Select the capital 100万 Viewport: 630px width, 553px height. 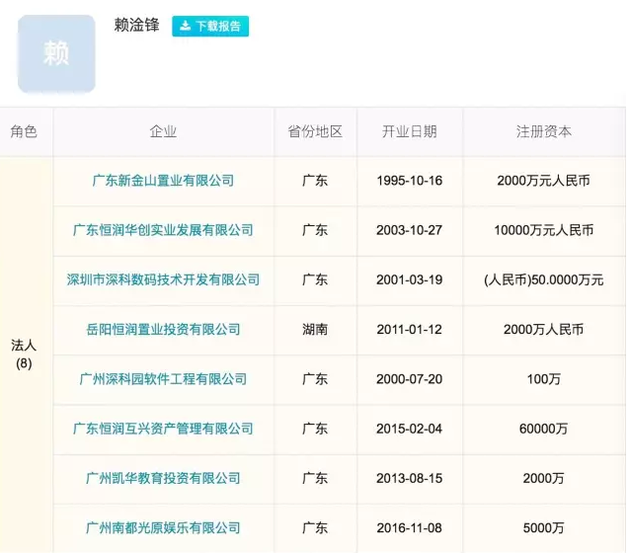coord(544,379)
